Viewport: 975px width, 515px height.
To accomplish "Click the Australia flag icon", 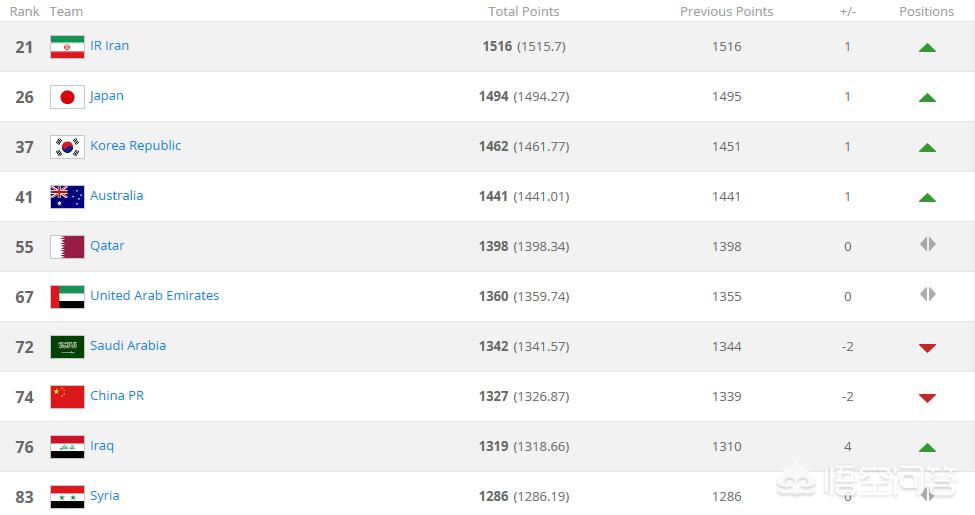I will (x=67, y=197).
